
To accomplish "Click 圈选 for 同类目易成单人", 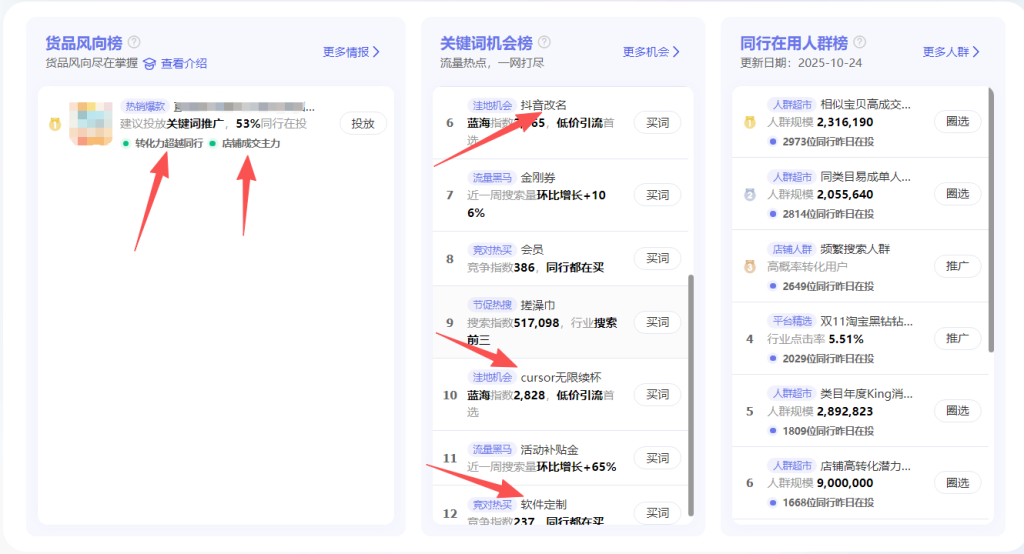I will pyautogui.click(x=957, y=194).
